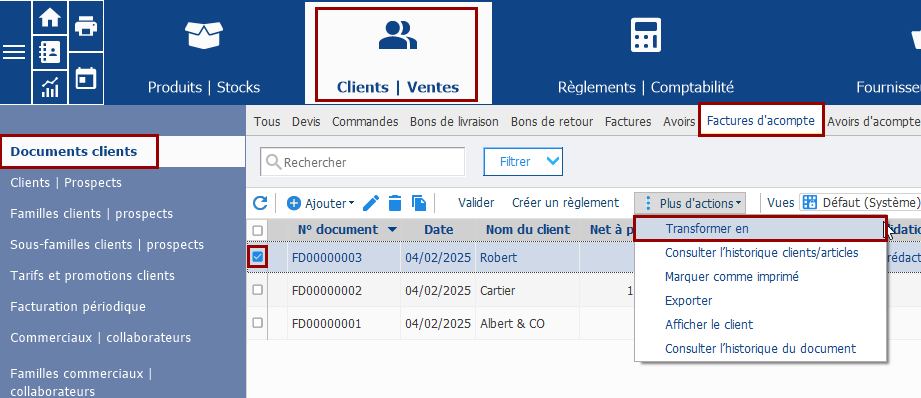Click client name Robert
The width and height of the screenshot is (921, 398).
pyautogui.click(x=498, y=258)
